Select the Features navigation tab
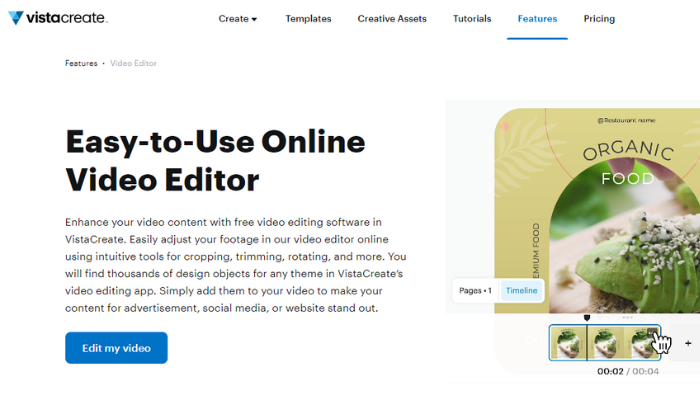The width and height of the screenshot is (700, 400). (537, 19)
